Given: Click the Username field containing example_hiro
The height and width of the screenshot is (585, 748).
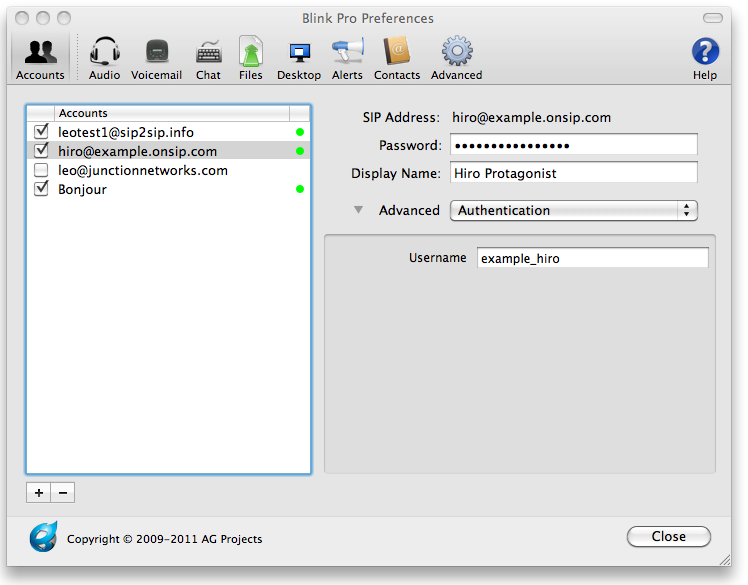Looking at the screenshot, I should point(592,258).
